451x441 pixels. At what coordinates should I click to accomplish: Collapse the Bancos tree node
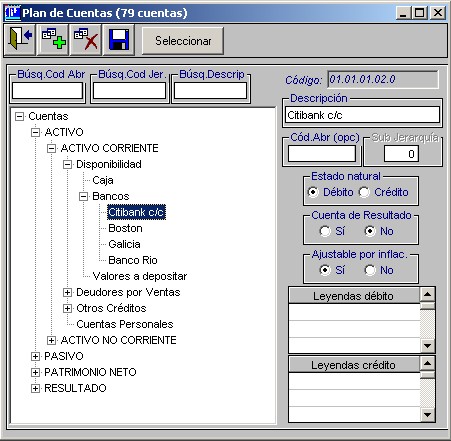[83, 196]
